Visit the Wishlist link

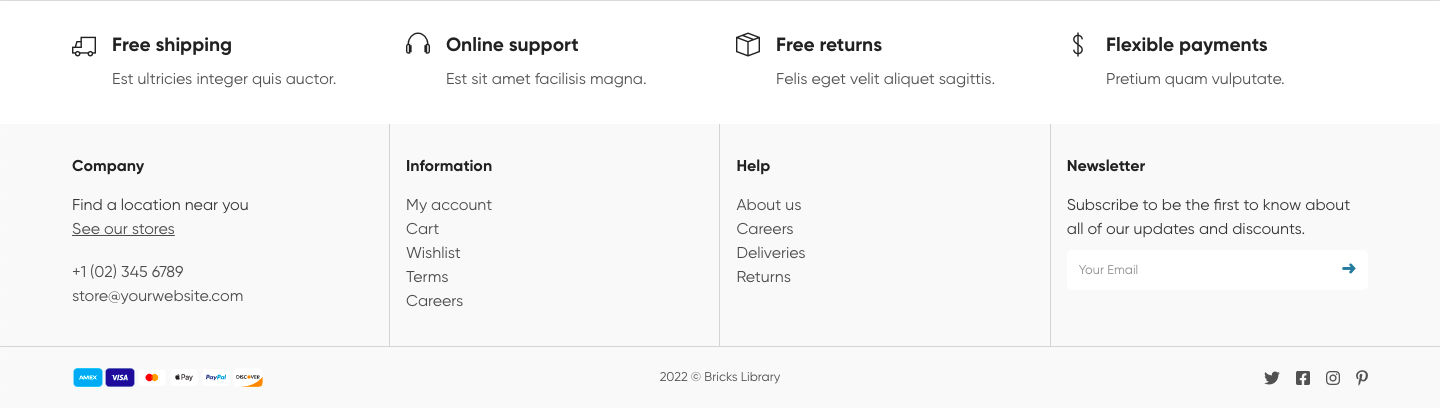point(433,253)
